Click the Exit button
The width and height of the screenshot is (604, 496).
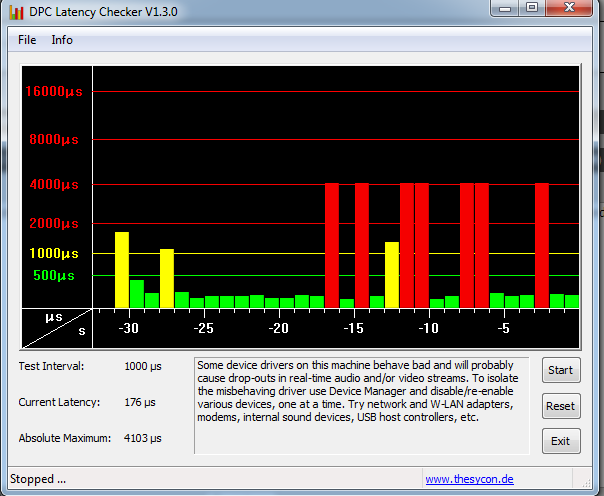pyautogui.click(x=560, y=441)
